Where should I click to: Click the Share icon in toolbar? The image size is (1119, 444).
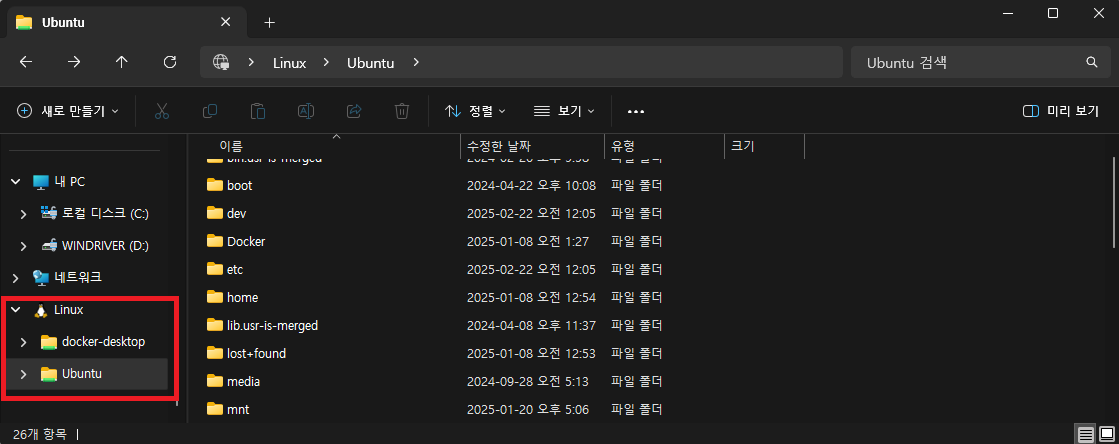pos(353,111)
